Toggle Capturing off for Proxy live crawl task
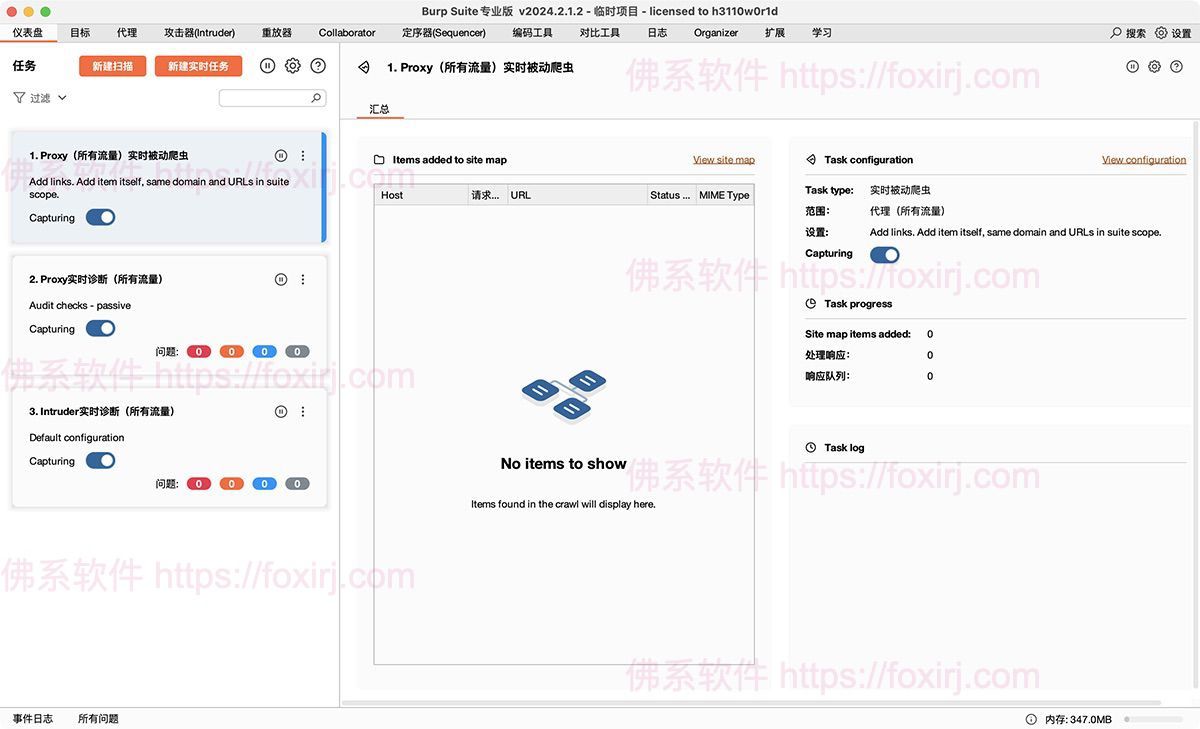 [100, 217]
